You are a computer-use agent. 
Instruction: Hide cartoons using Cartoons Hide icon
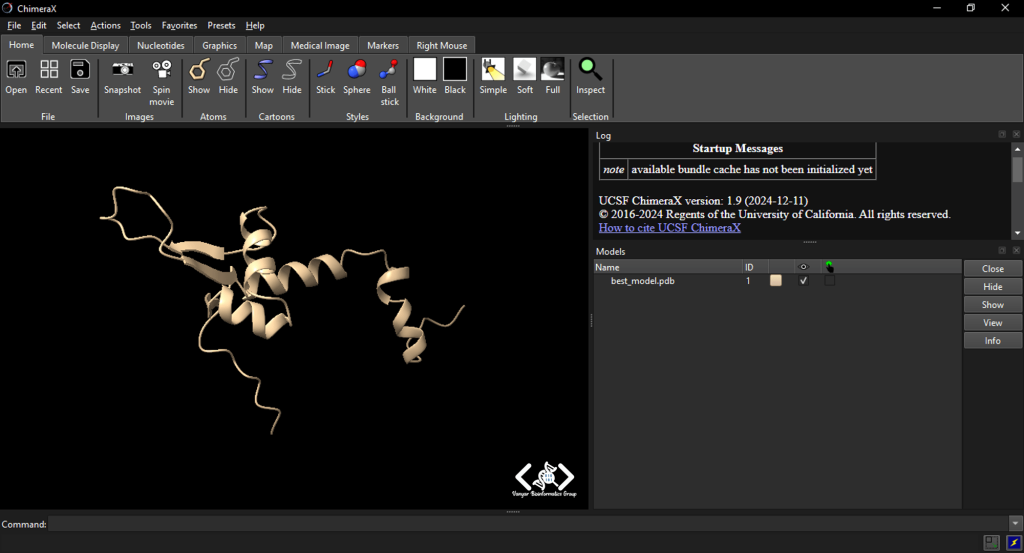[291, 76]
